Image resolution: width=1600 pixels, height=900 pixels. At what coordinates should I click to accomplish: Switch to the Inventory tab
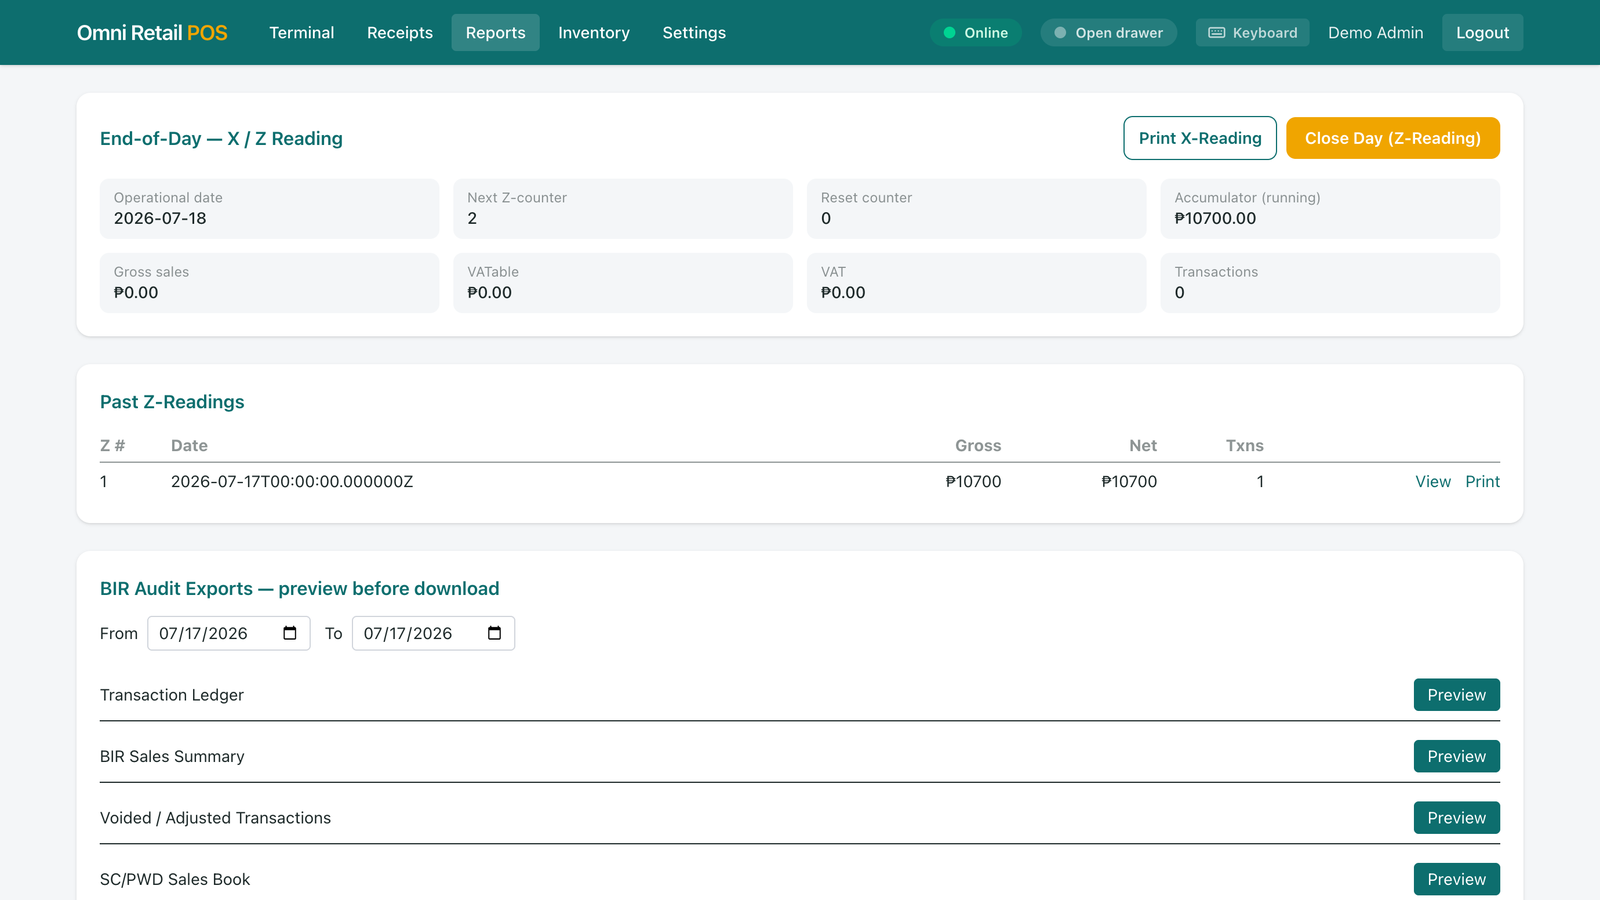tap(594, 33)
